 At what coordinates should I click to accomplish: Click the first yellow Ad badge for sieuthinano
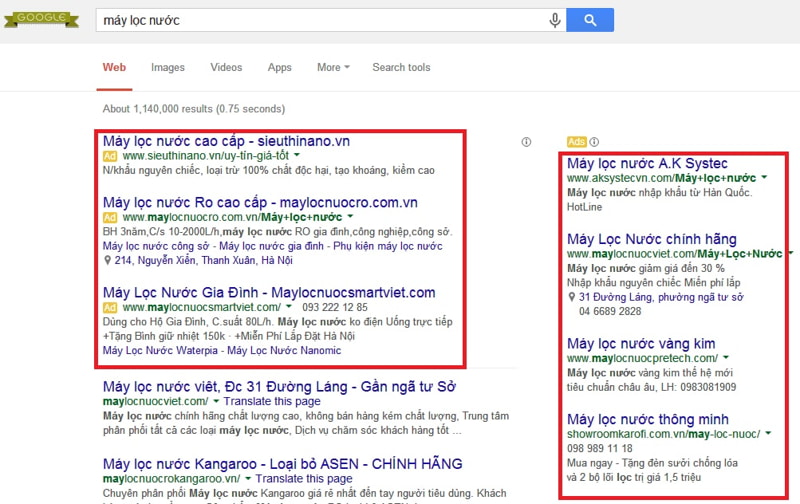[110, 157]
